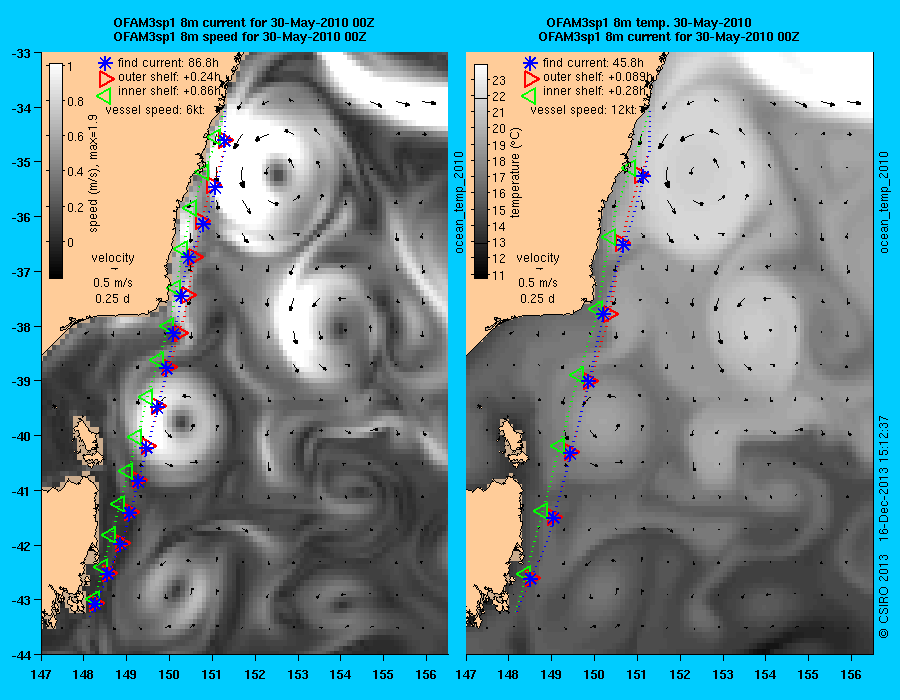Click the '23' tick on temperature colorbar

(499, 80)
